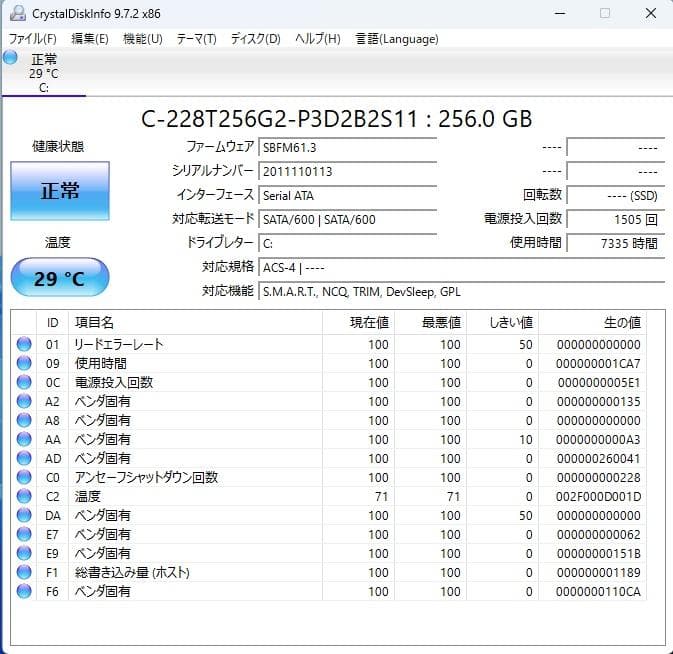Click the status orb for ID E9 row

(x=24, y=553)
